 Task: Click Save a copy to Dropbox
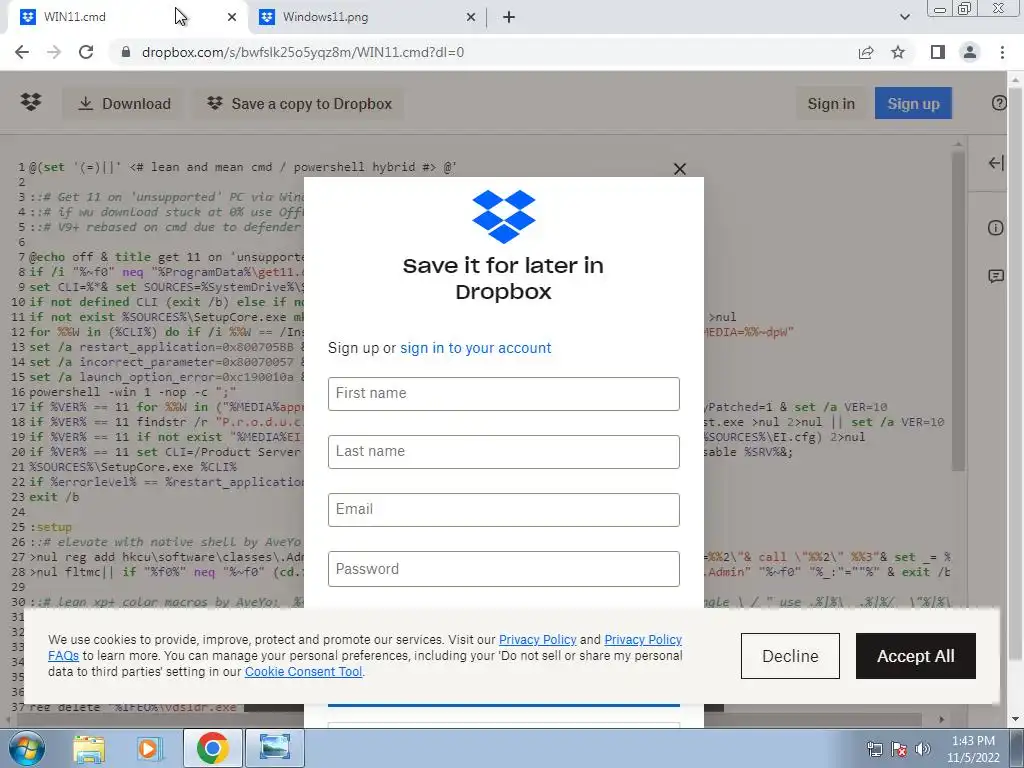(x=299, y=104)
